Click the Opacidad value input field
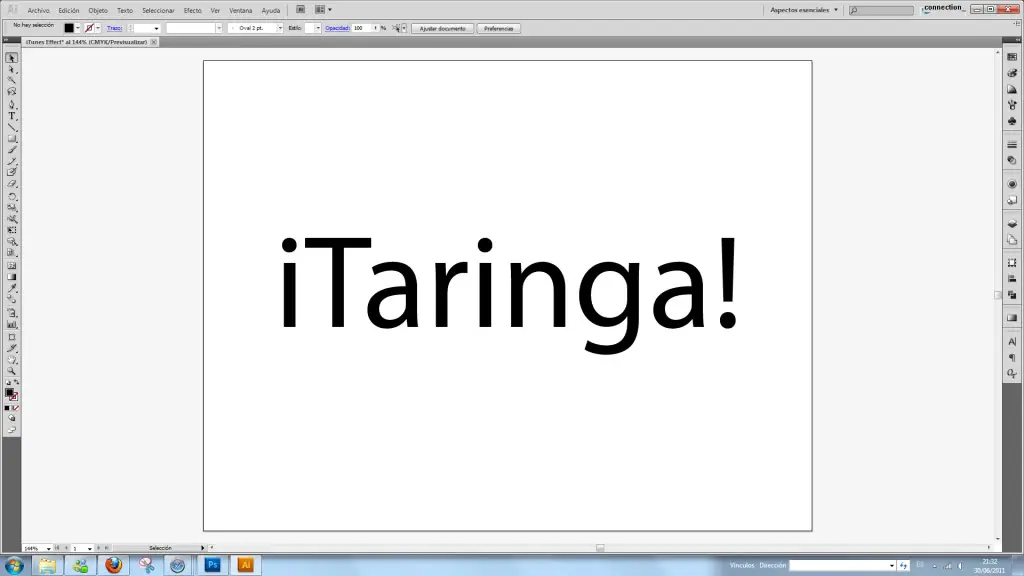The image size is (1024, 576). [360, 28]
